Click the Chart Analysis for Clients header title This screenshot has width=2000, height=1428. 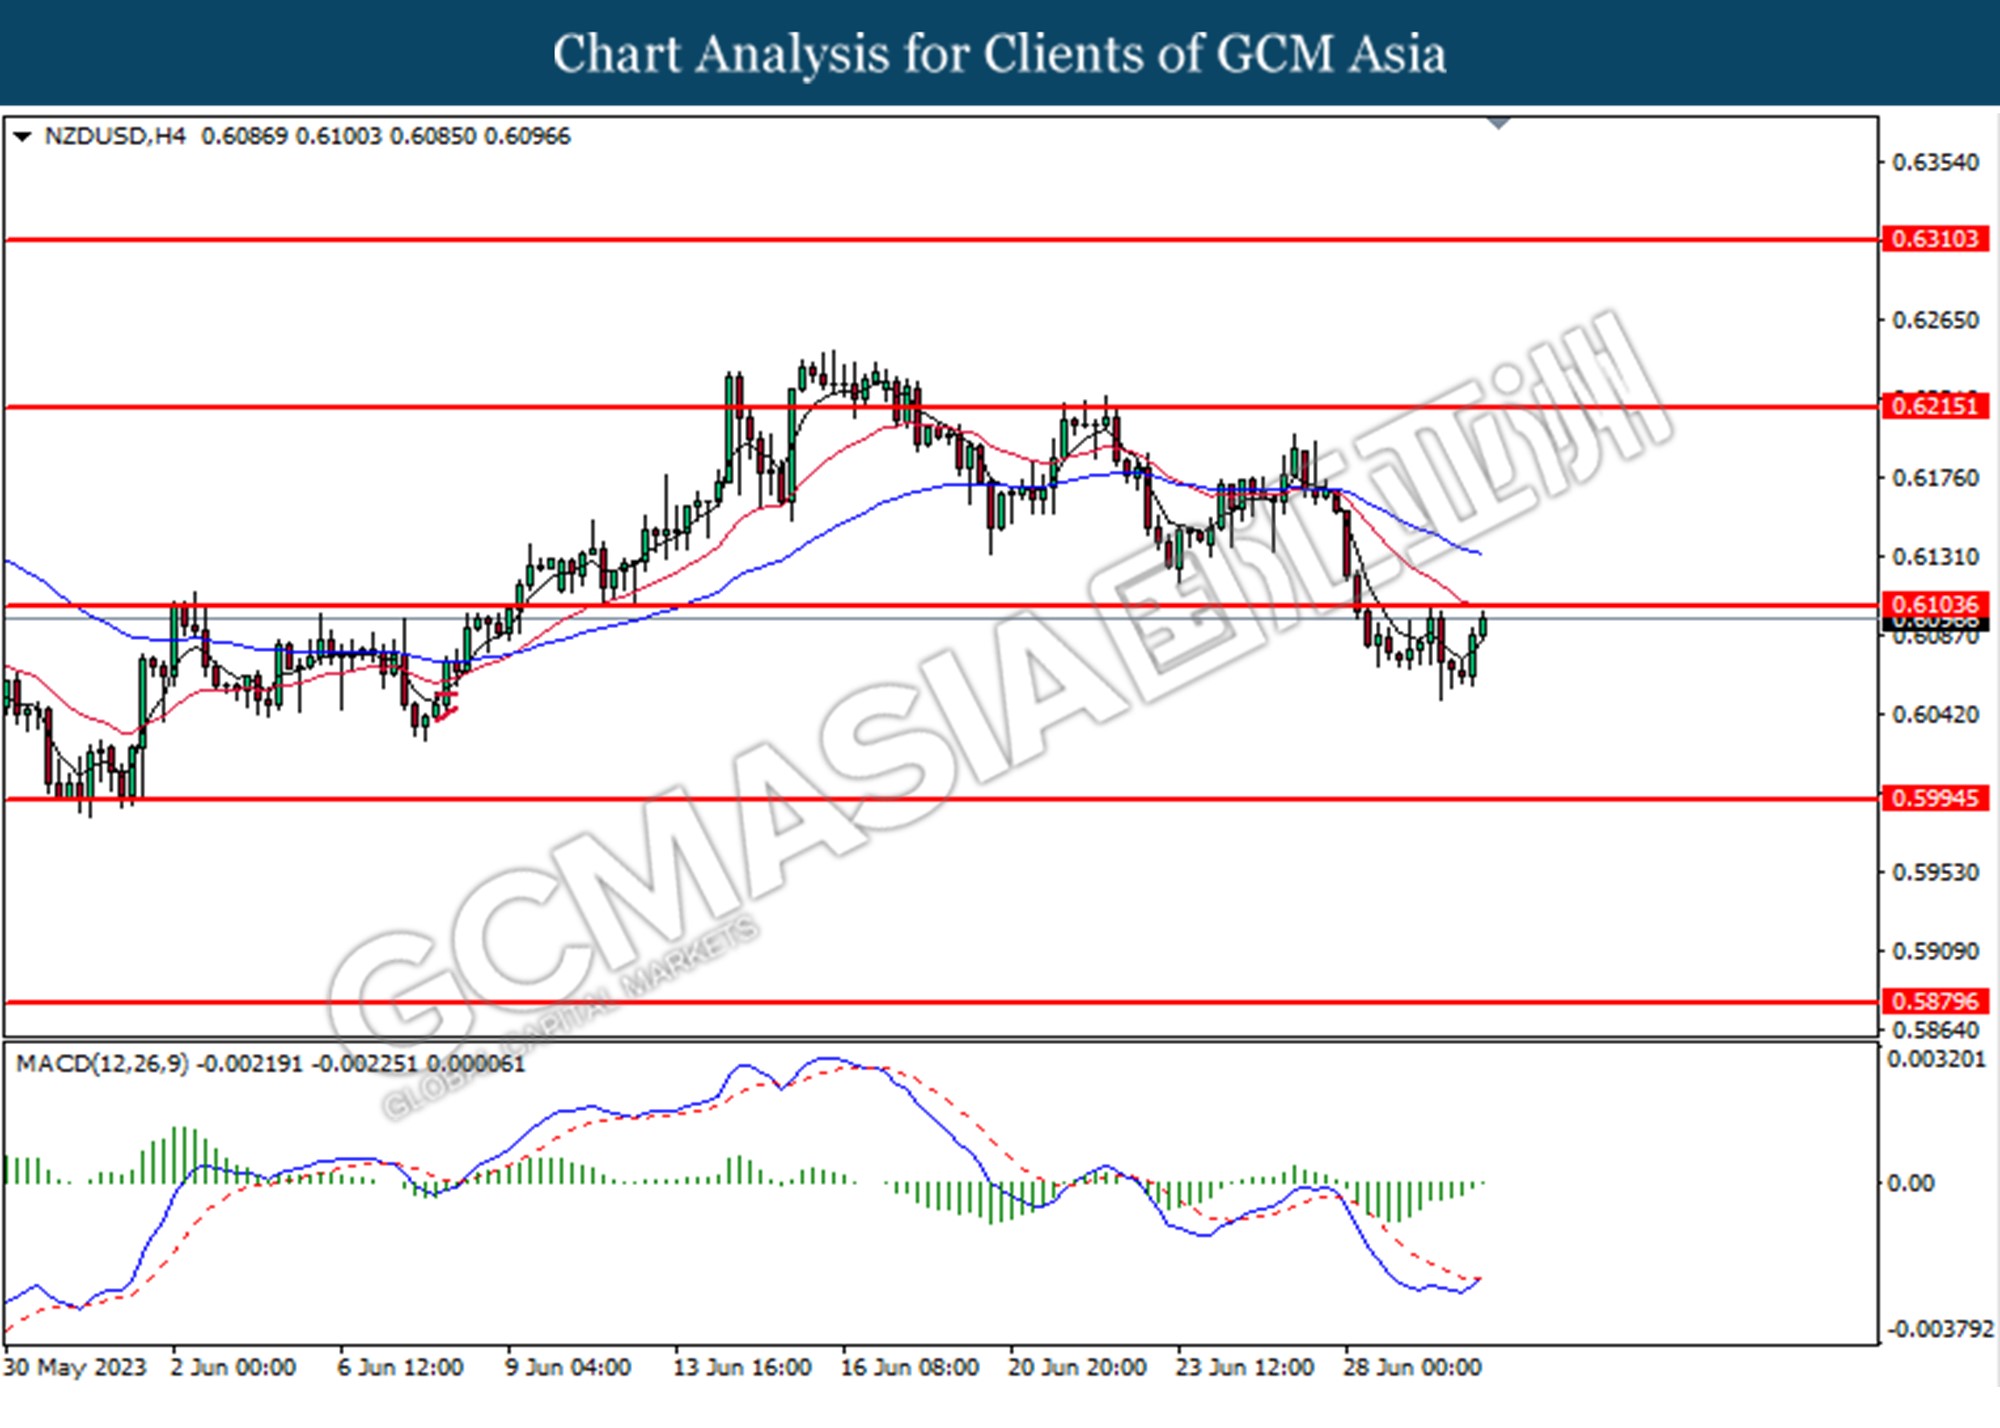coord(1000,54)
